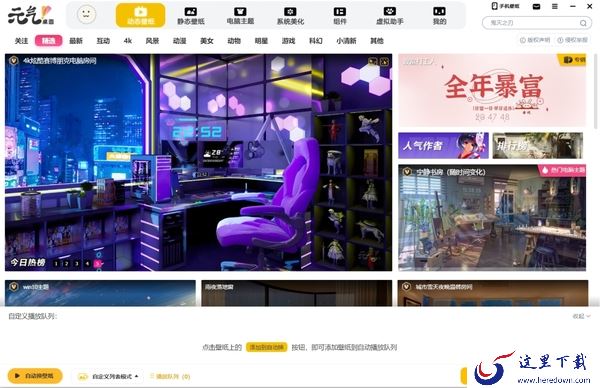Select the 最新 newest category
600x388 pixels.
pyautogui.click(x=76, y=41)
